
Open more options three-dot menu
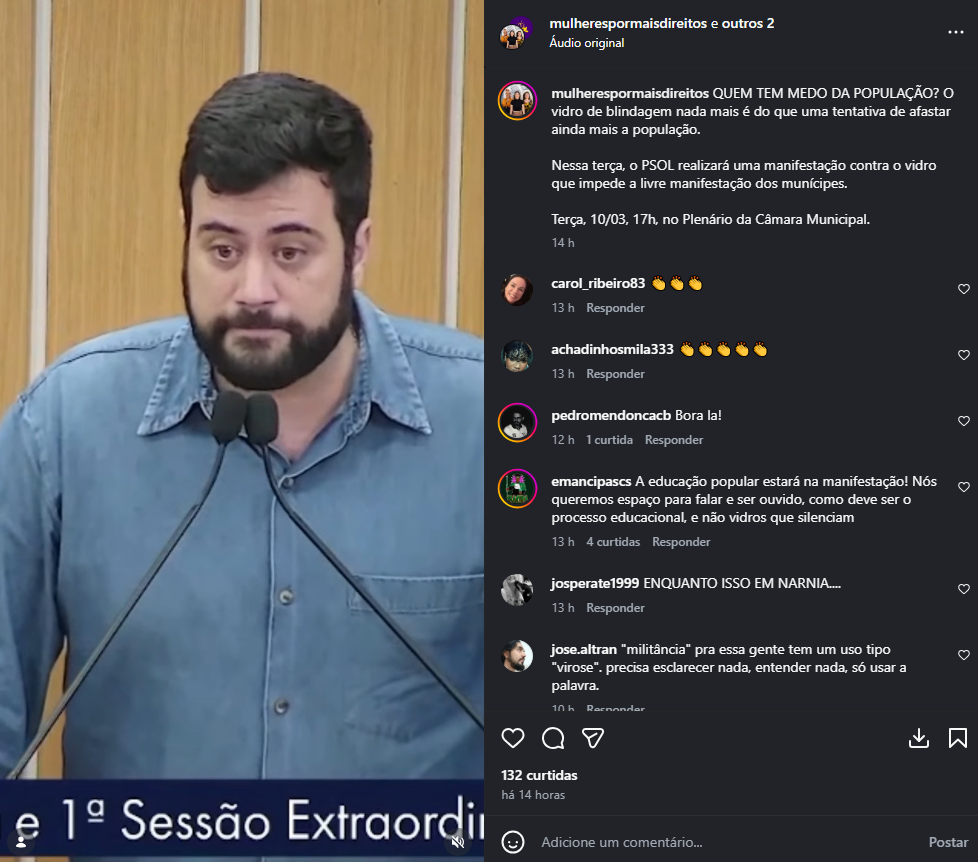(956, 32)
